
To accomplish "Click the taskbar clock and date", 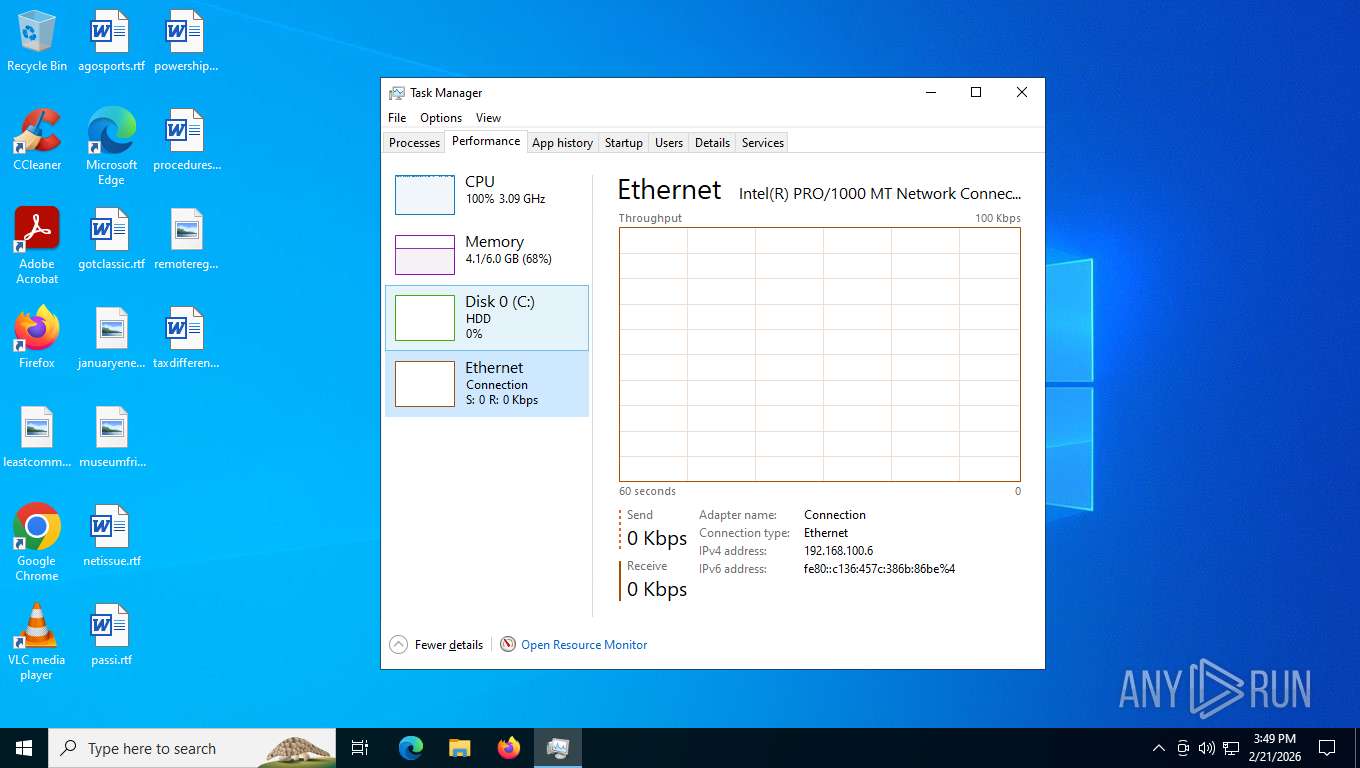I will click(x=1274, y=748).
